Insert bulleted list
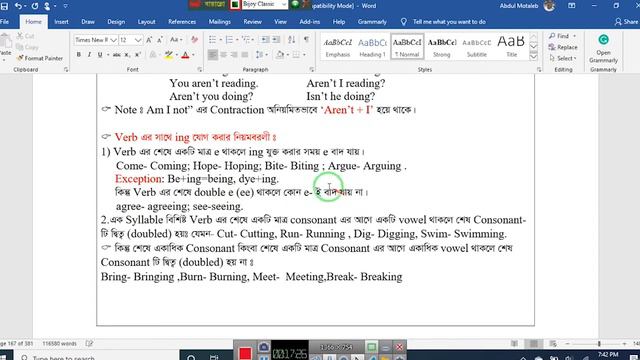This screenshot has width=640, height=360. [212, 40]
